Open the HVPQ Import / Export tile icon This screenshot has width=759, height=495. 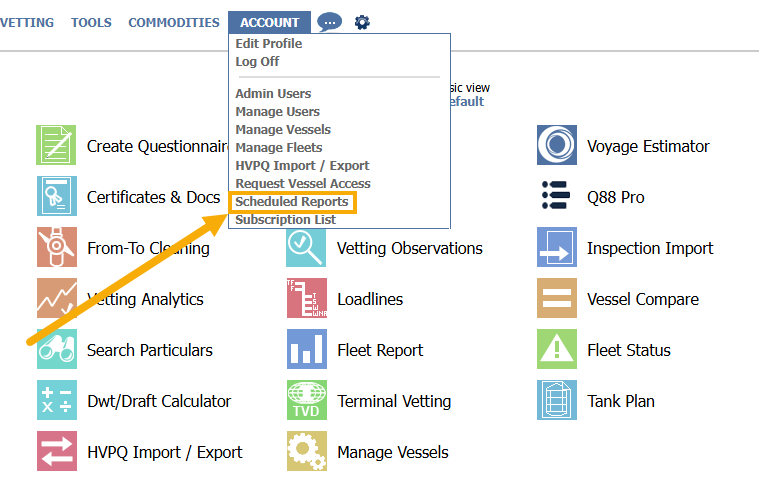pos(57,452)
